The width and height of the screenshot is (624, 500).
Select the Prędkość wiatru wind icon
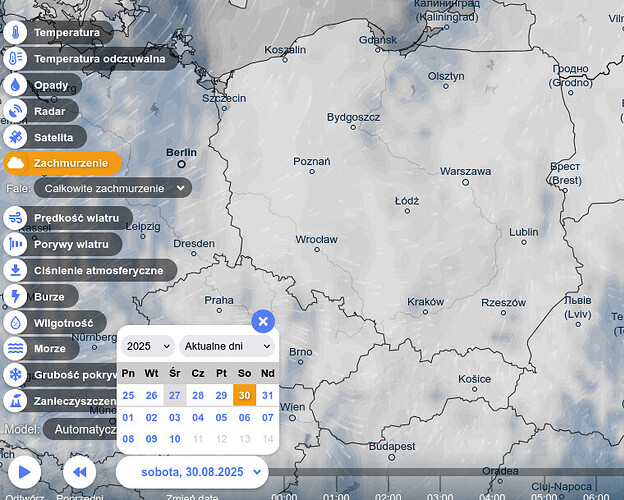tap(16, 218)
